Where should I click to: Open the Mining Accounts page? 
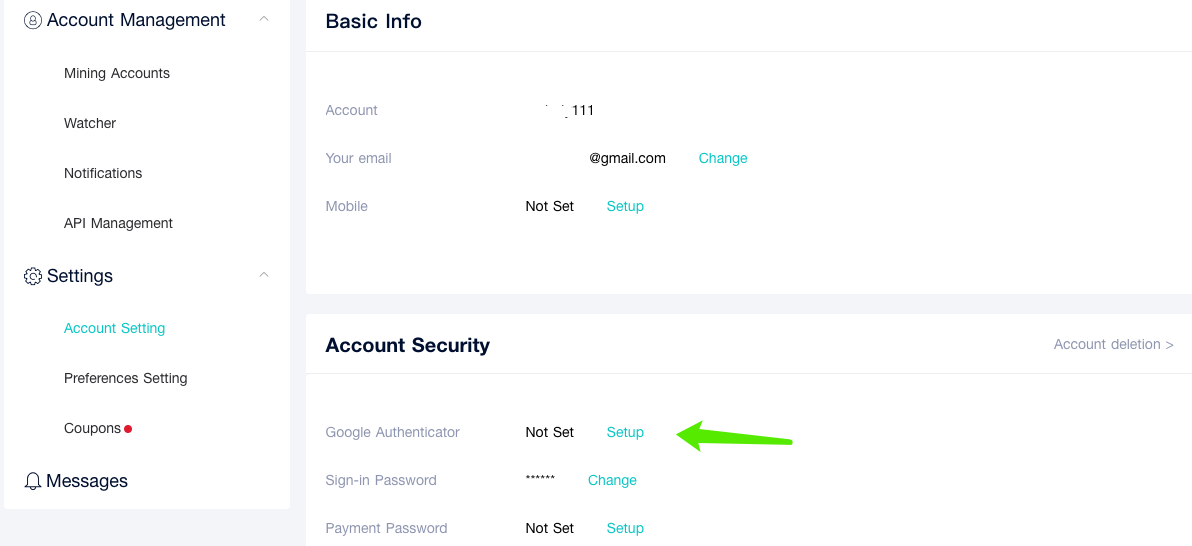click(116, 74)
